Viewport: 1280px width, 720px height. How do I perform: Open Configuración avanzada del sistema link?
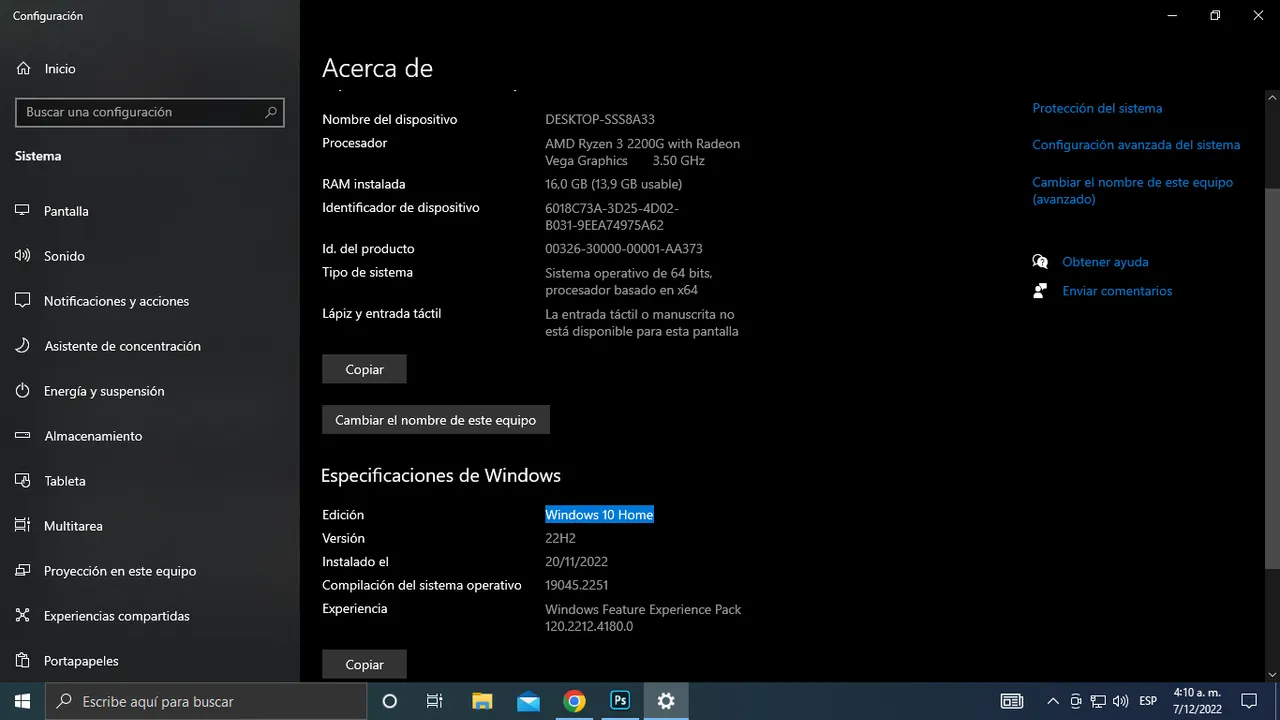pos(1136,145)
